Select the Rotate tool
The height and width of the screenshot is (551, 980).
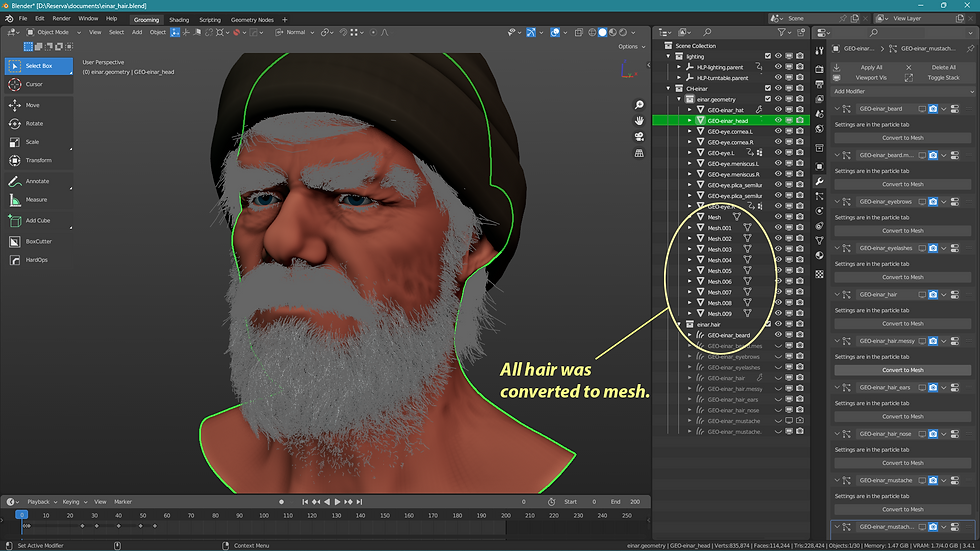pos(35,123)
